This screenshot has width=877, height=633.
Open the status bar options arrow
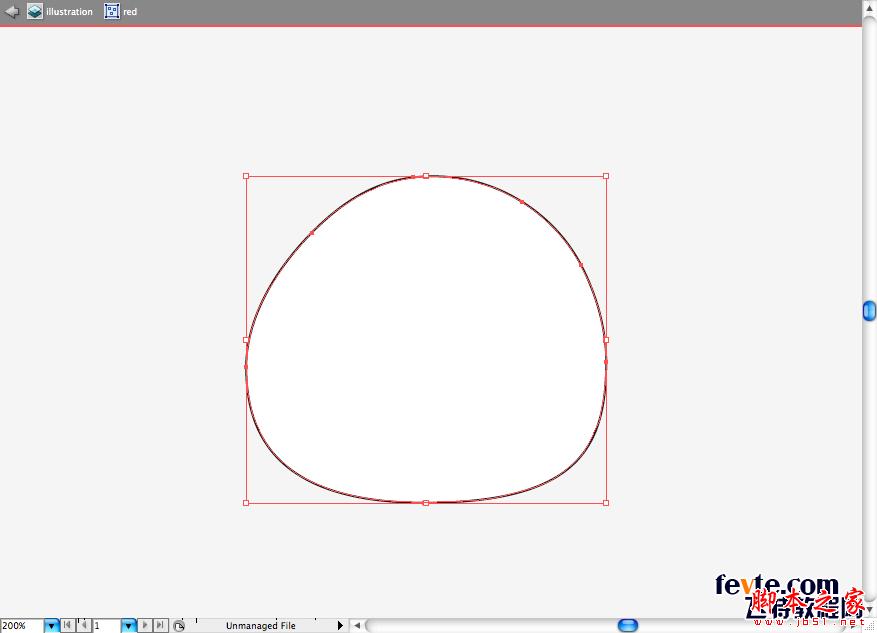click(x=340, y=626)
